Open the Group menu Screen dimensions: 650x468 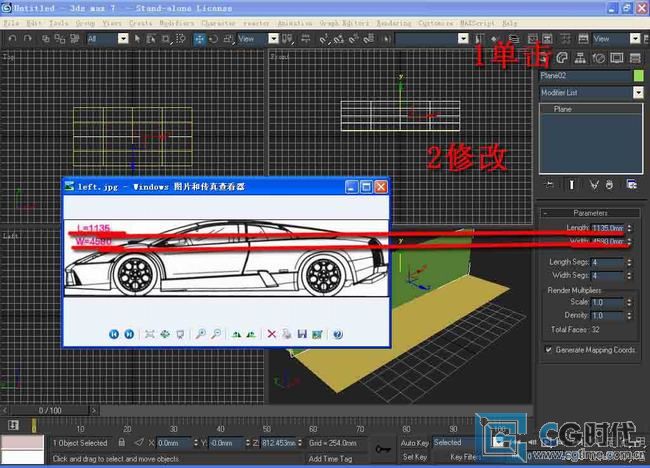pyautogui.click(x=85, y=23)
